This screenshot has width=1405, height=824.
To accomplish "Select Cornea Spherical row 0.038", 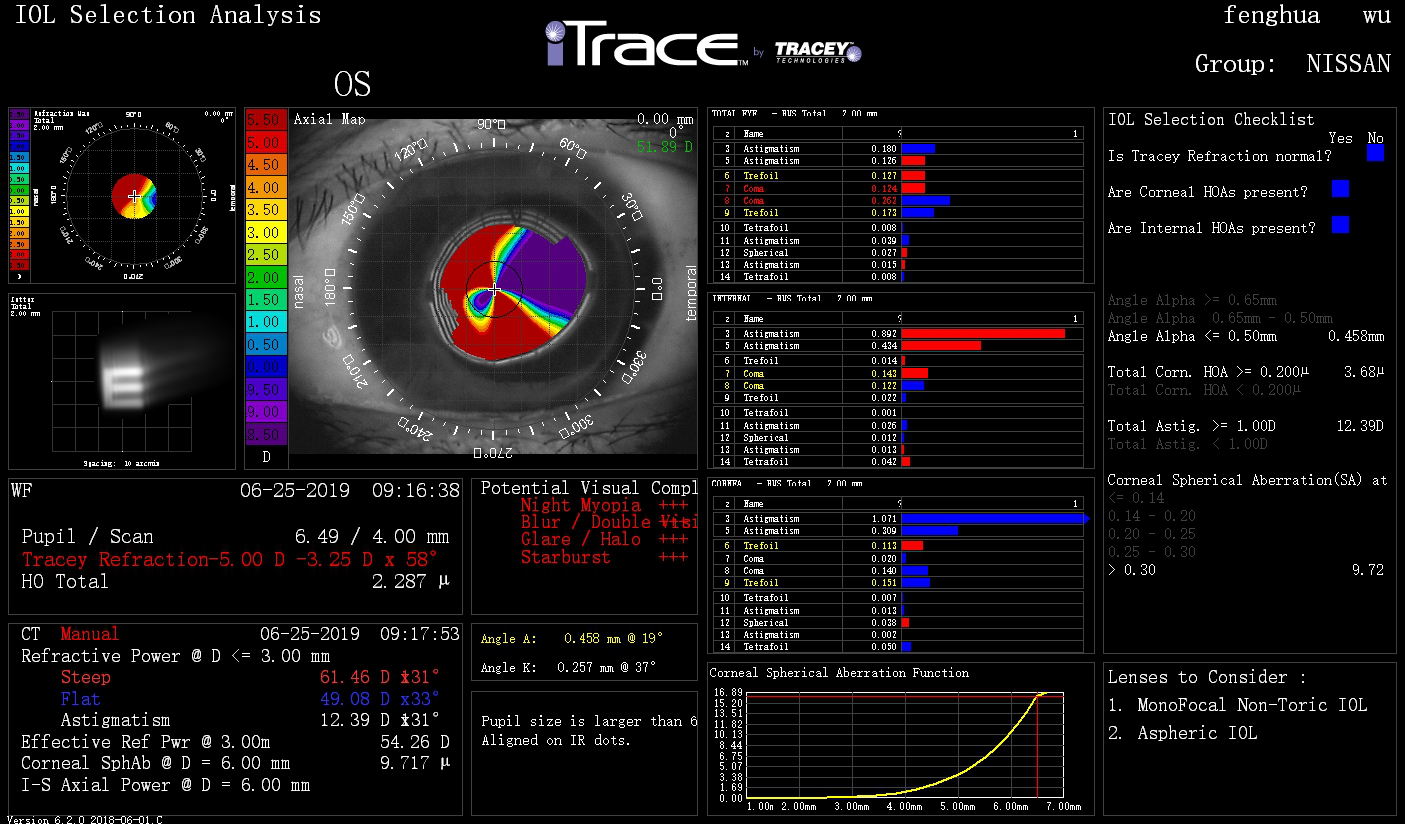I will 897,622.
